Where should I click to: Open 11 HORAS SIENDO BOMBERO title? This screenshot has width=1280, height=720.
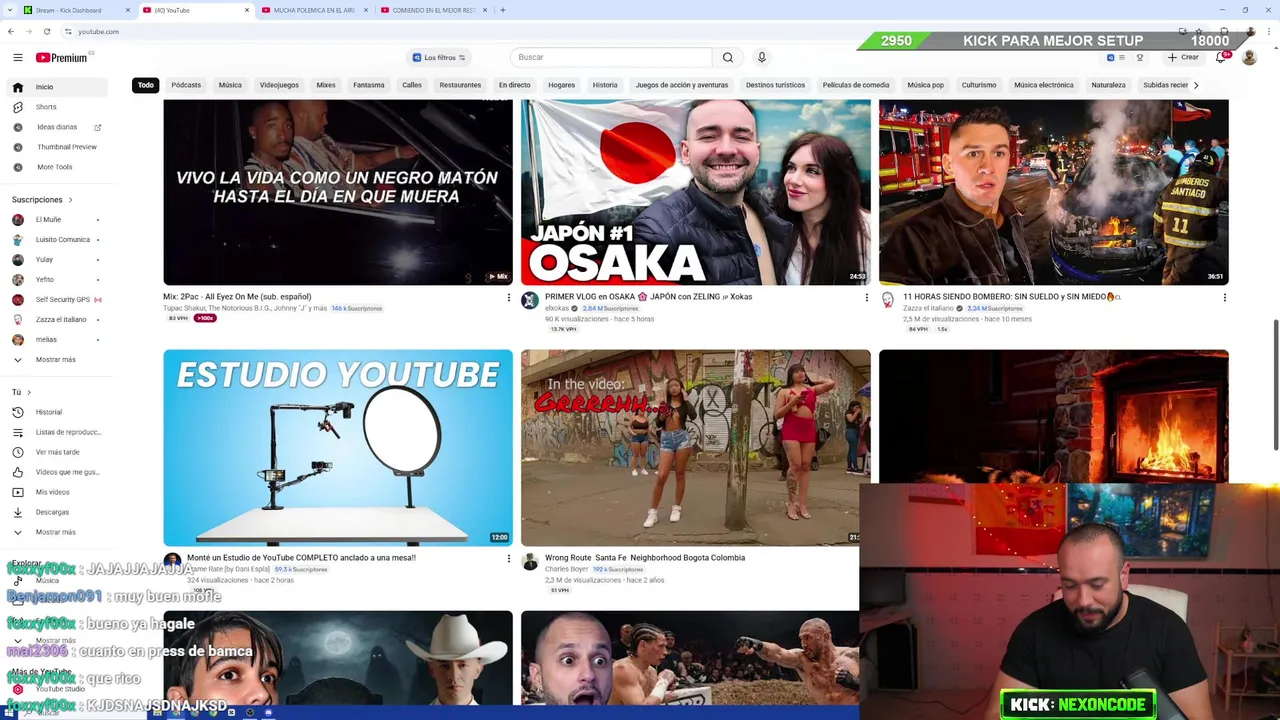(1012, 297)
